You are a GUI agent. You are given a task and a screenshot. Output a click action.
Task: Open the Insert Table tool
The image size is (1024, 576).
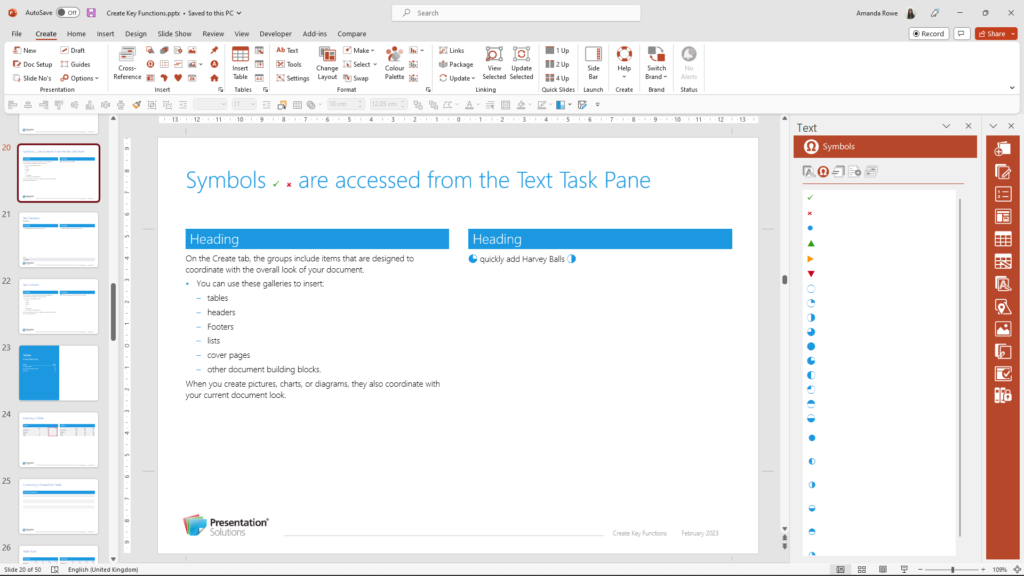click(x=240, y=63)
